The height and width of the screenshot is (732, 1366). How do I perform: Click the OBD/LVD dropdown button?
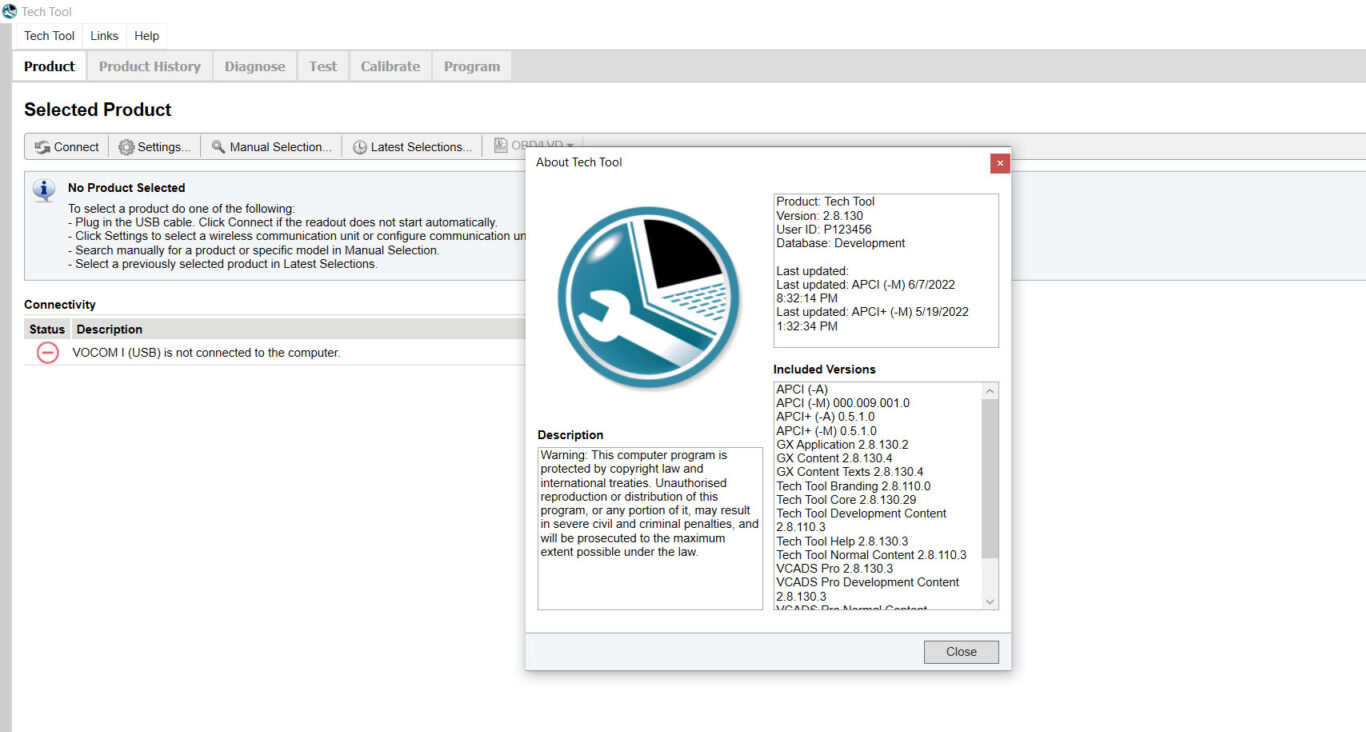(534, 145)
